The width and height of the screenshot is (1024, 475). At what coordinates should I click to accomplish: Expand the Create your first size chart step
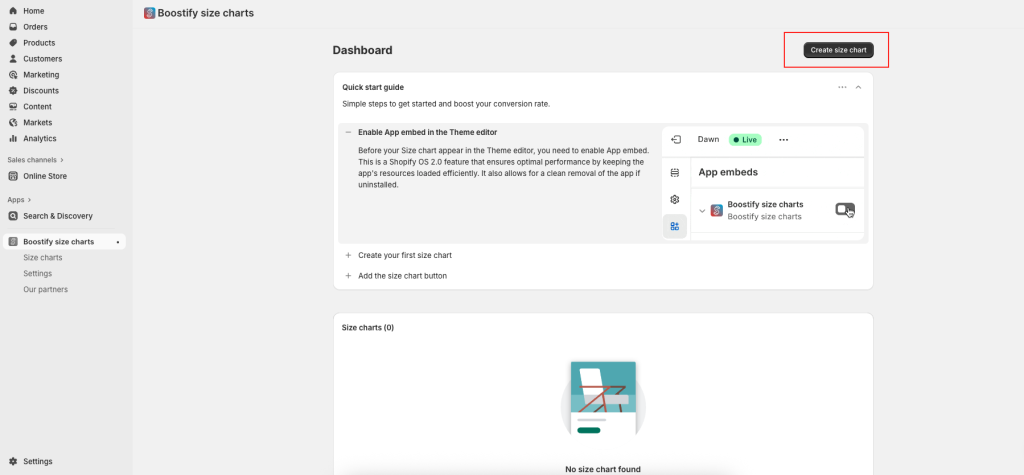point(349,255)
